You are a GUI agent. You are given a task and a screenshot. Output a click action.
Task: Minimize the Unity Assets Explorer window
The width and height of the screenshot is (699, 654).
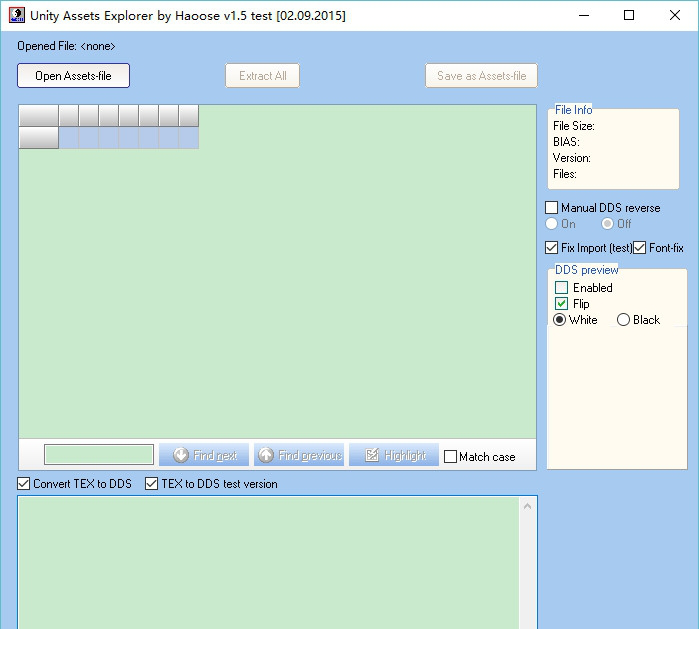click(x=584, y=15)
